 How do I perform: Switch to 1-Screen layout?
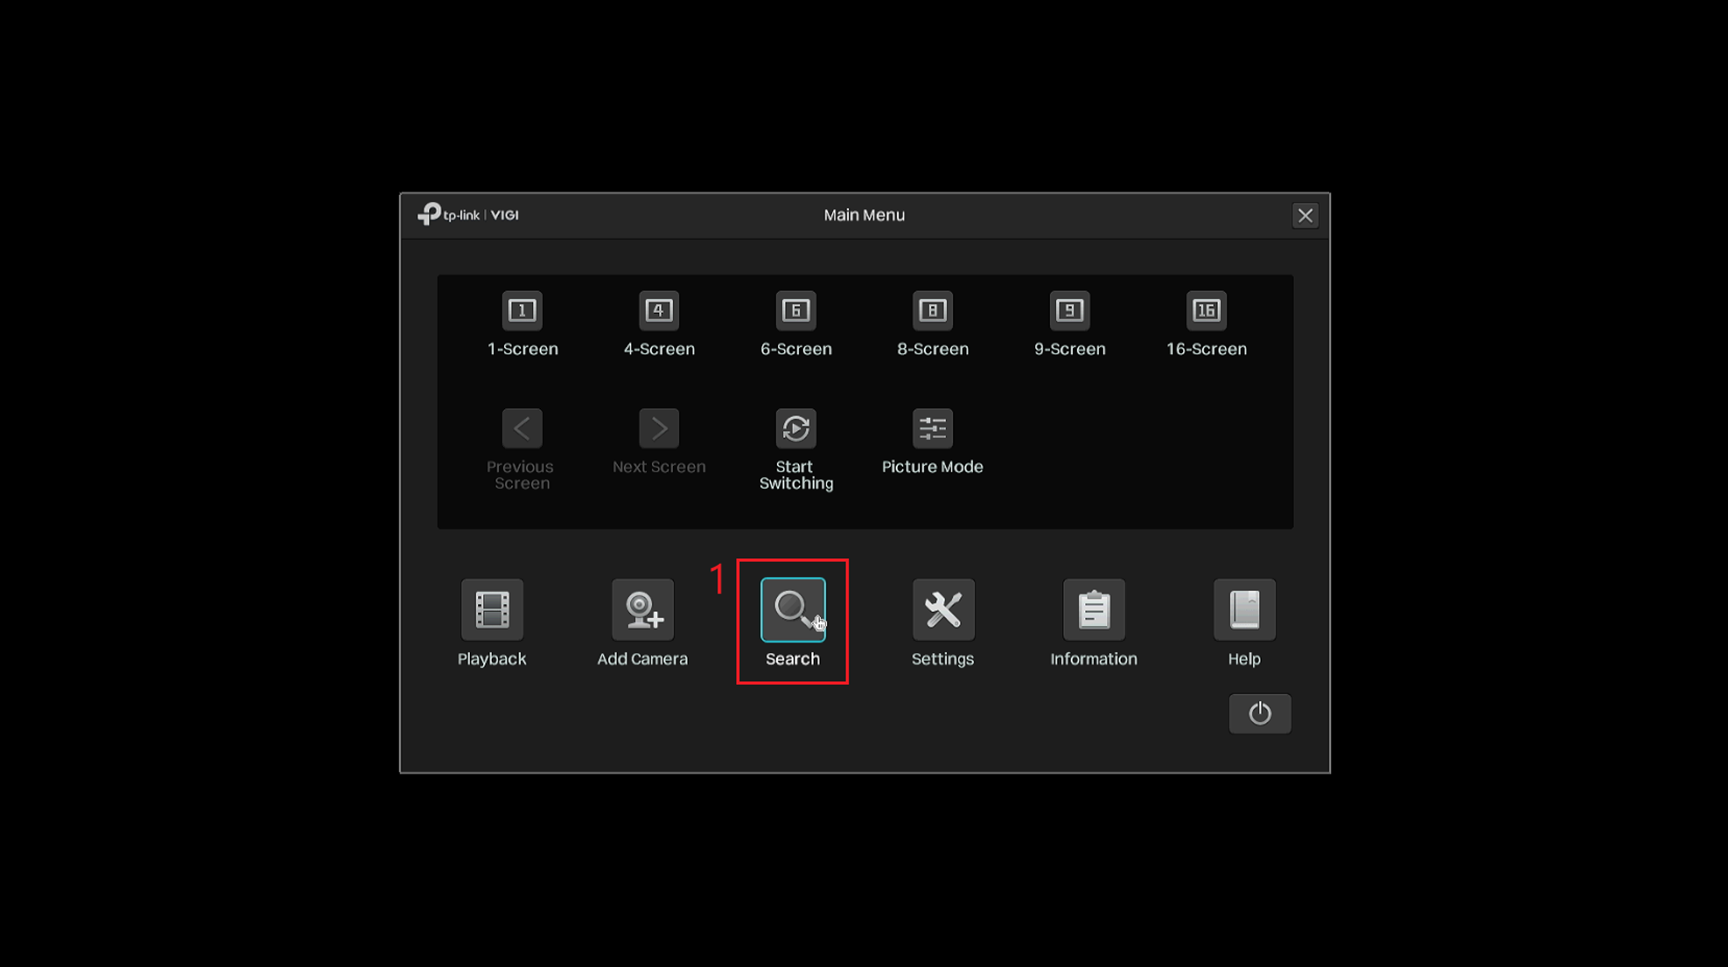click(522, 311)
